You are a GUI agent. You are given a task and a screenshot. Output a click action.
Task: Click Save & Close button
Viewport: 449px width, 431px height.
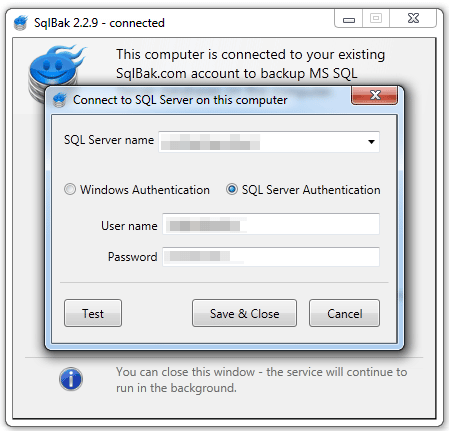244,313
